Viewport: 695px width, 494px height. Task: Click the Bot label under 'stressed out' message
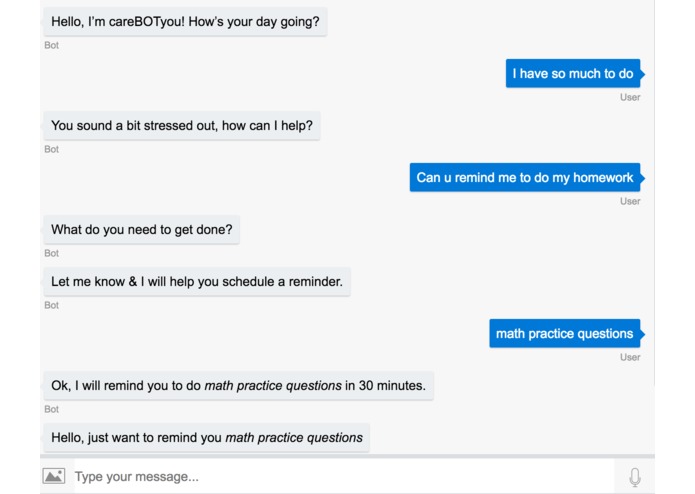coord(51,149)
